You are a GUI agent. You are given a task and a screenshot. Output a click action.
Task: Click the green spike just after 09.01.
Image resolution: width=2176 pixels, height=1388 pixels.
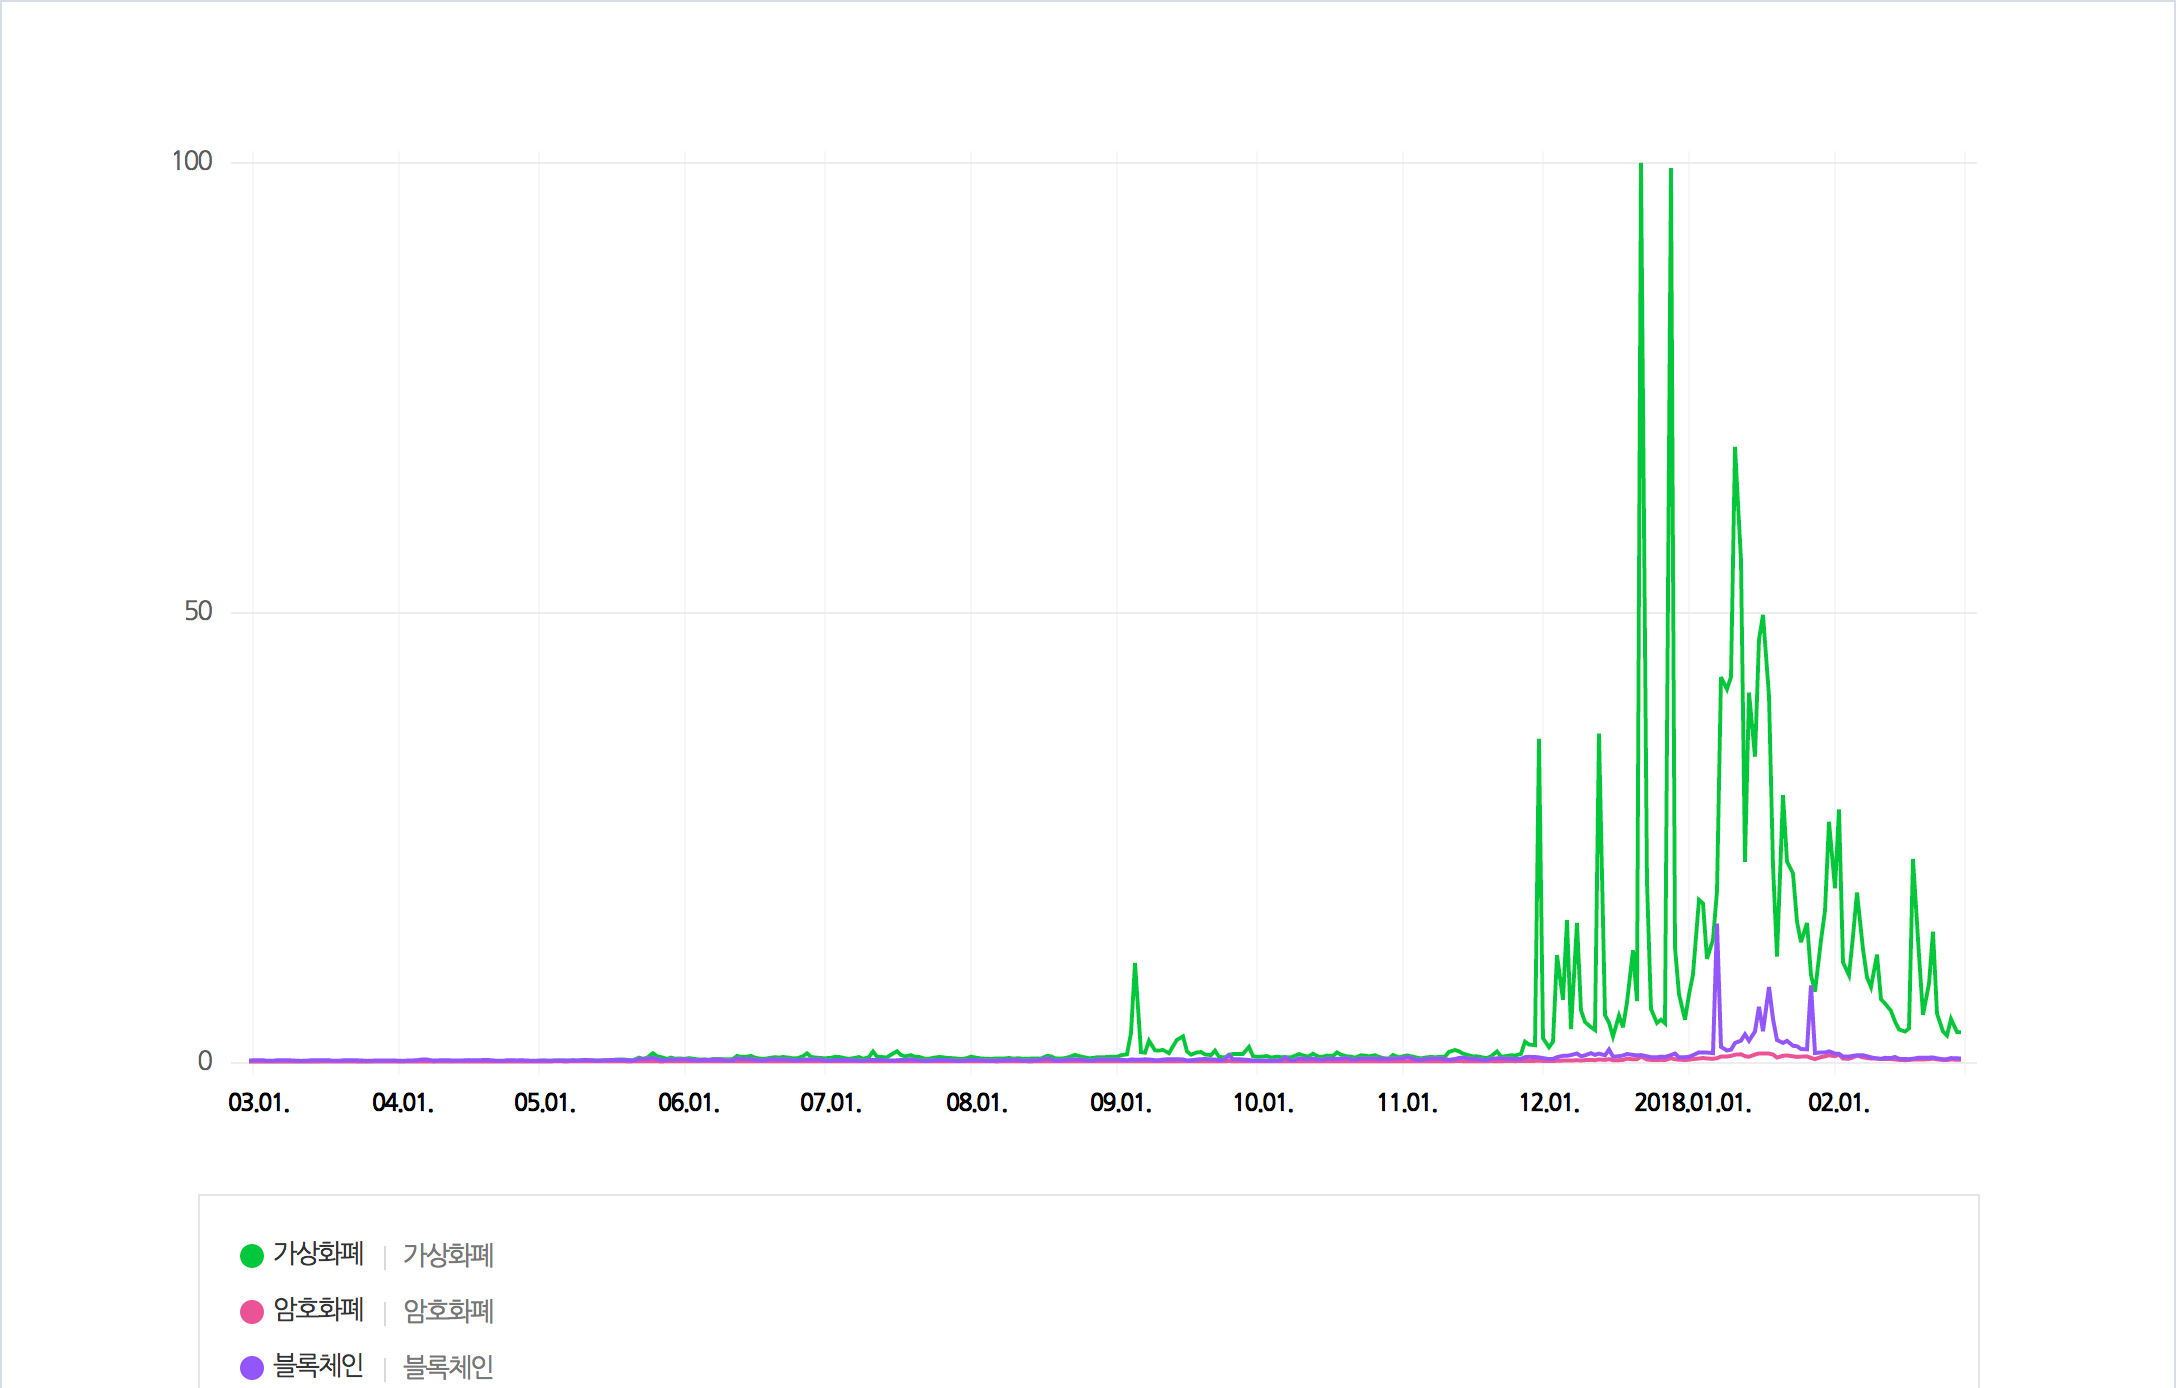1135,966
